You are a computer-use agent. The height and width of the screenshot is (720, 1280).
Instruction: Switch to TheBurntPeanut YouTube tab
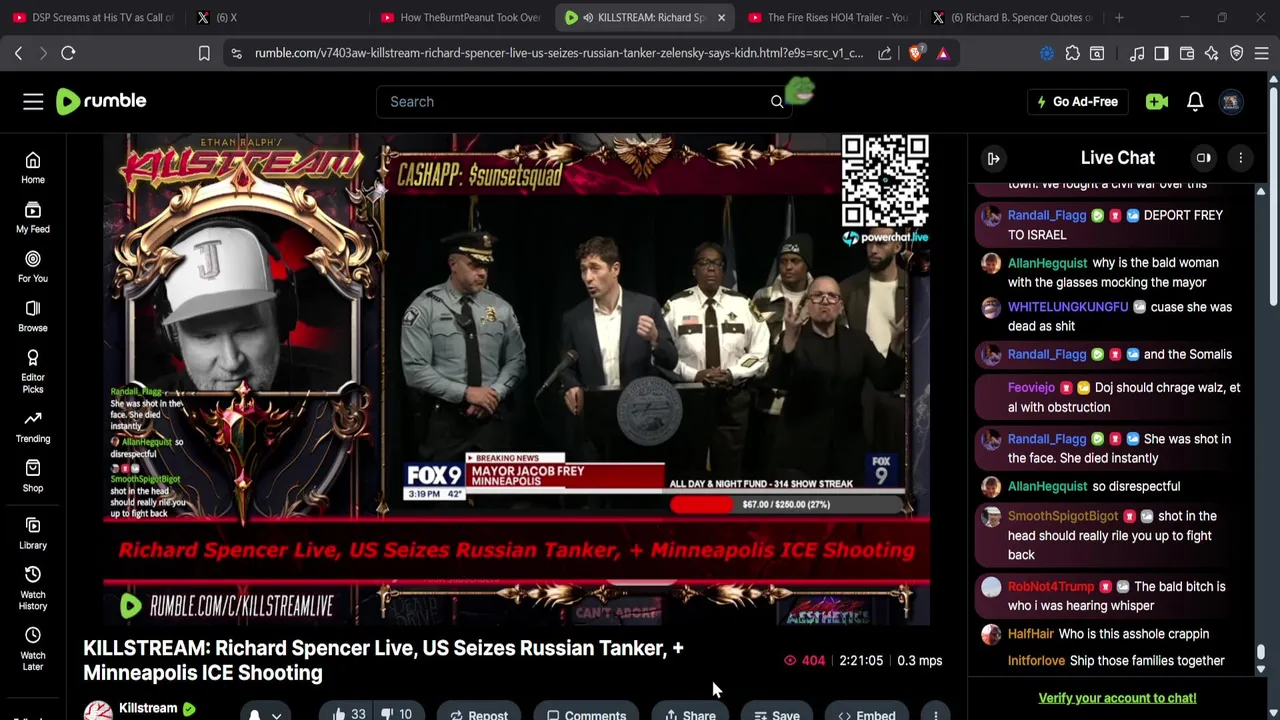pos(462,17)
